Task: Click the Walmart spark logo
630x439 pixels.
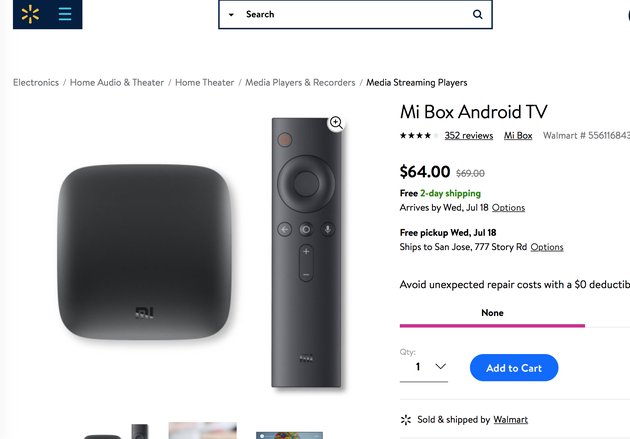Action: coord(28,14)
